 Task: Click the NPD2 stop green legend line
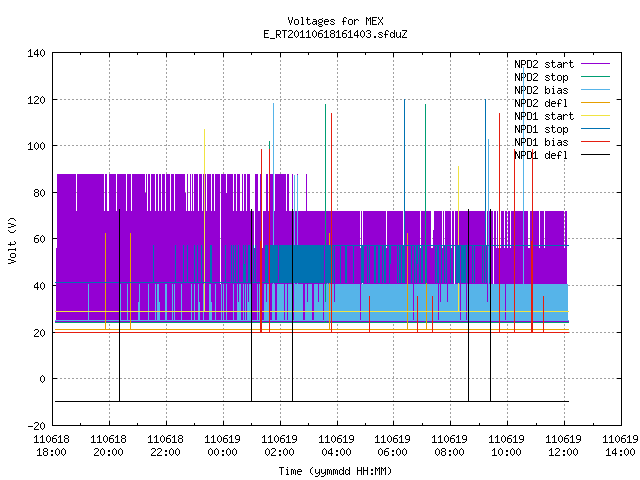pos(595,77)
